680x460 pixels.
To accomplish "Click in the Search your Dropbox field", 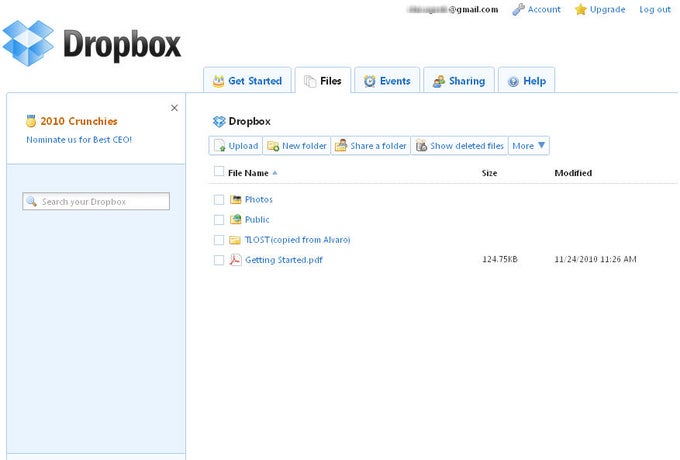I will (x=96, y=201).
